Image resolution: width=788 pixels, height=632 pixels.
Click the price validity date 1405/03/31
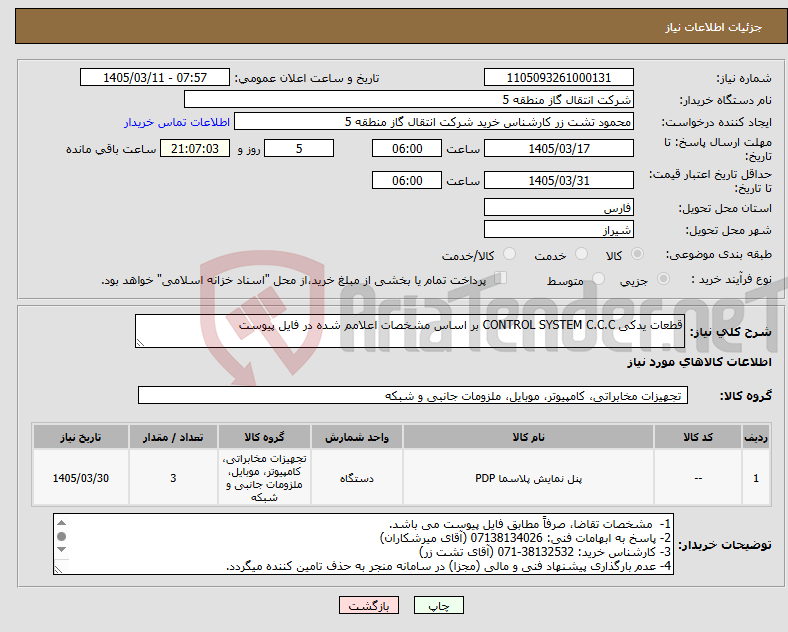[558, 180]
